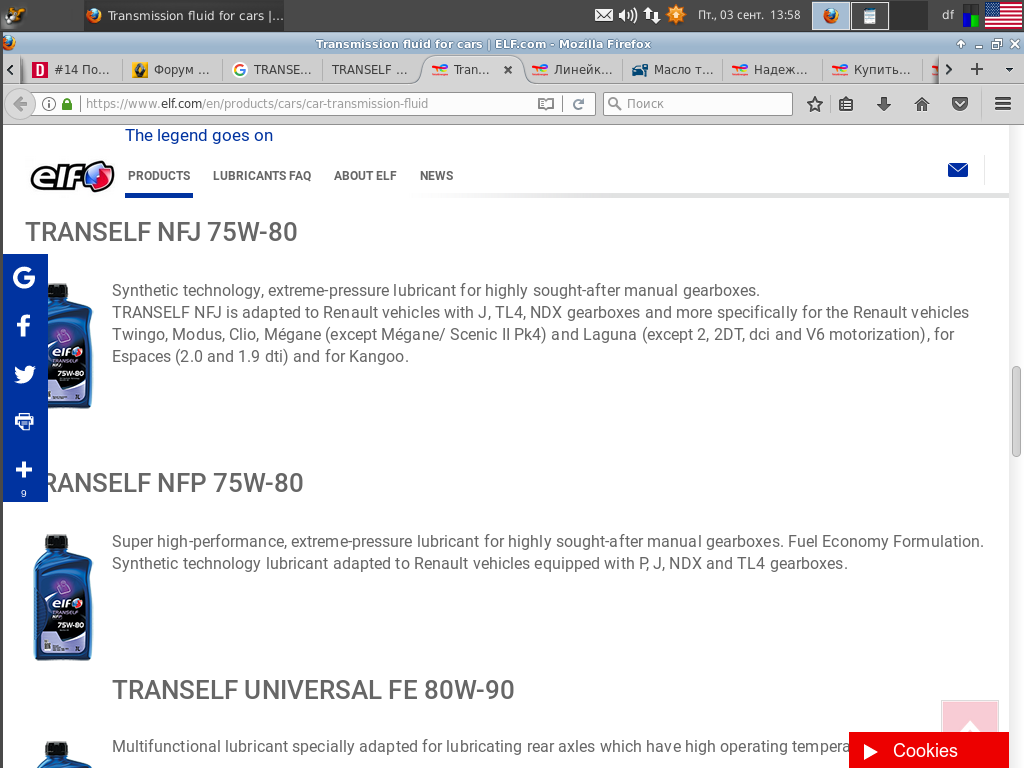
Task: Go to Firefox home page icon
Action: pos(921,104)
